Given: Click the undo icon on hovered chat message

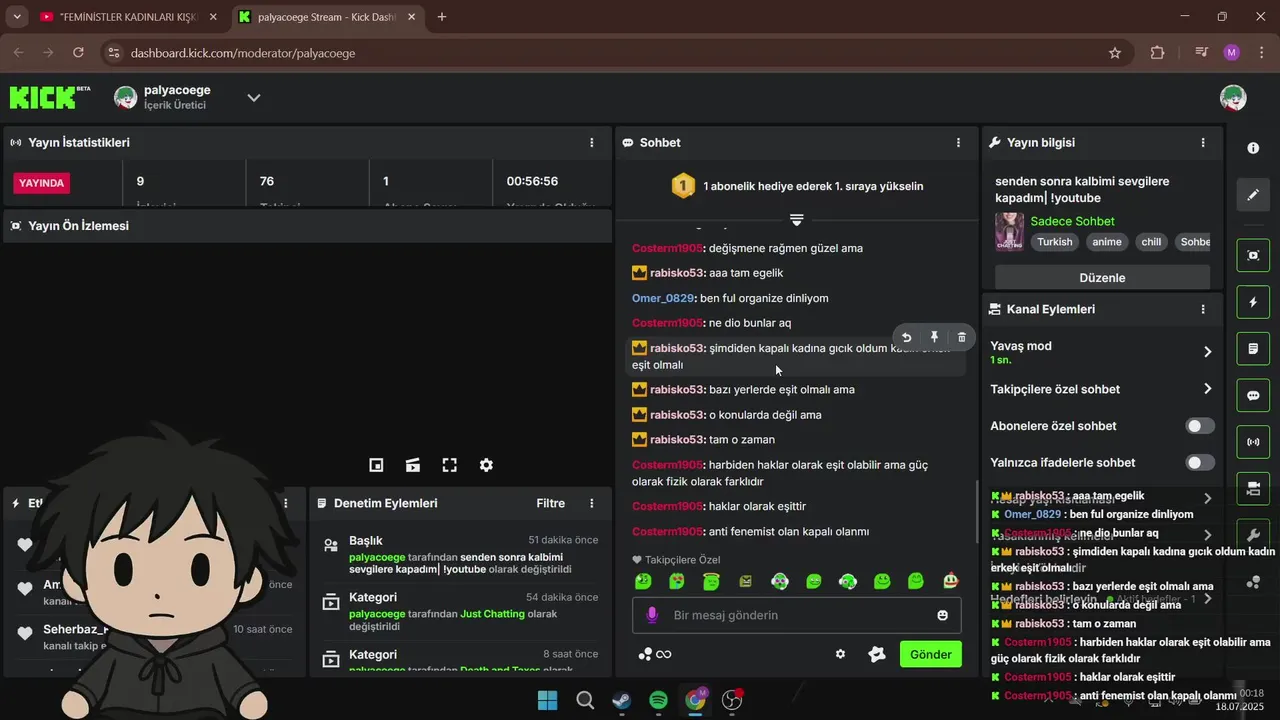Looking at the screenshot, I should [906, 338].
